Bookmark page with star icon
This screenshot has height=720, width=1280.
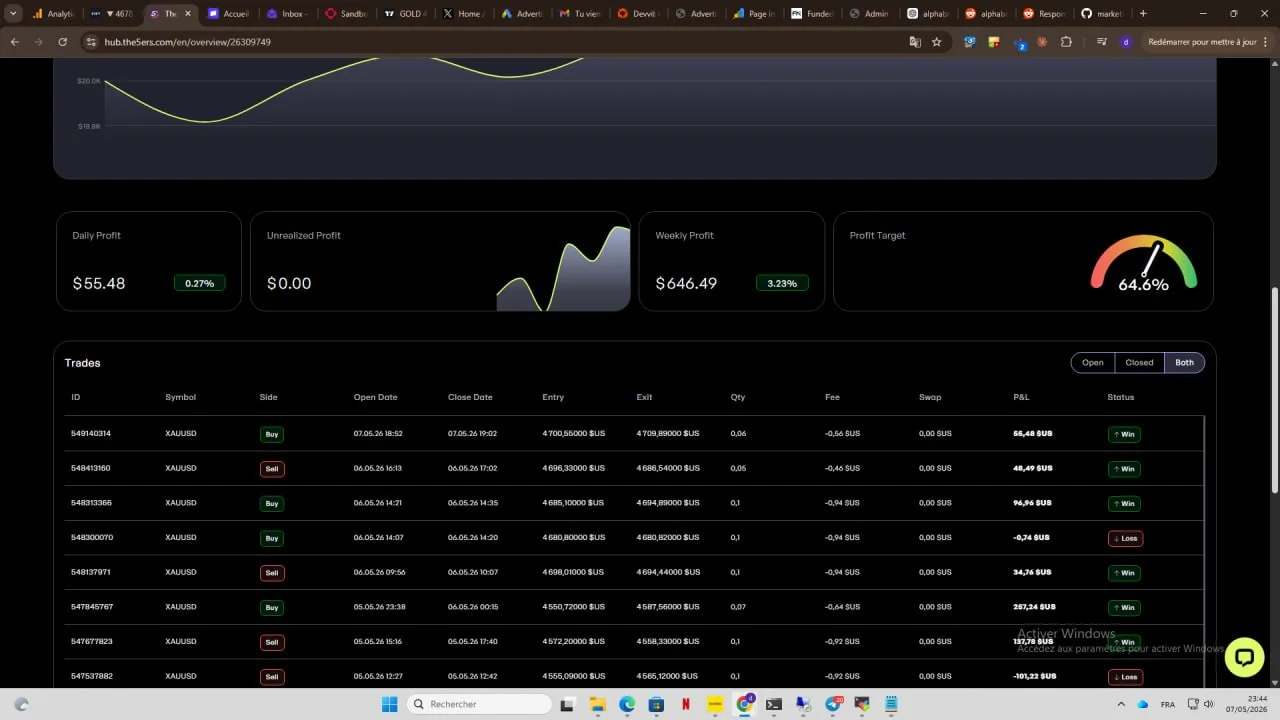click(x=937, y=42)
